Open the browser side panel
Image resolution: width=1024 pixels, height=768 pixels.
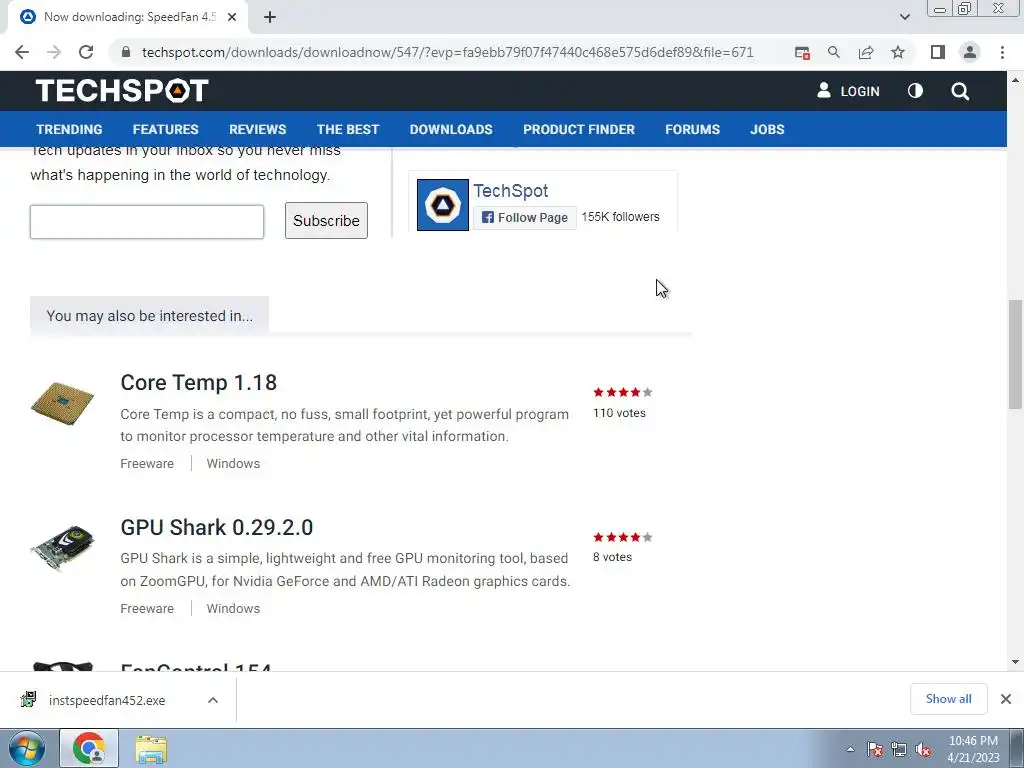938,52
